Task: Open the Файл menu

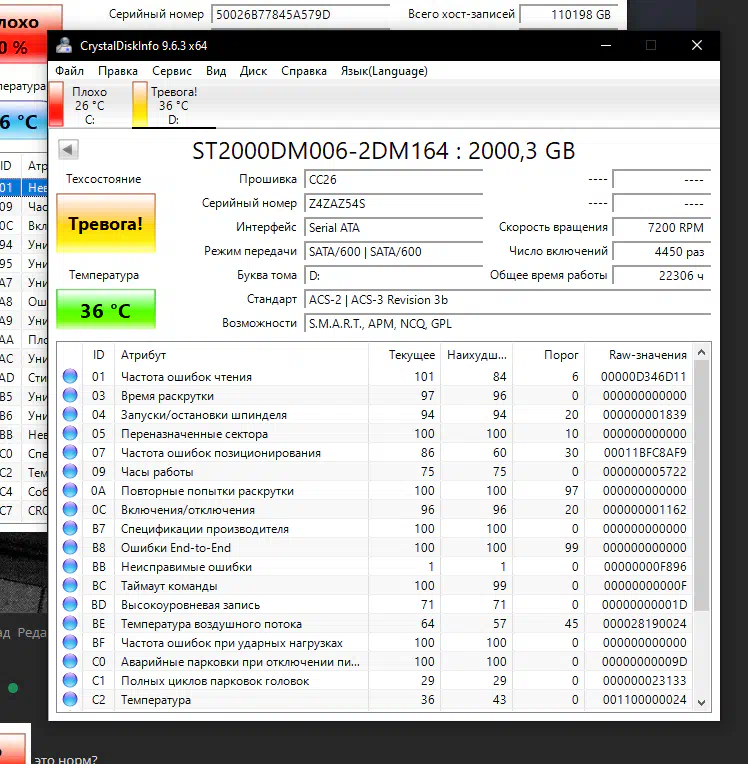Action: tap(69, 71)
